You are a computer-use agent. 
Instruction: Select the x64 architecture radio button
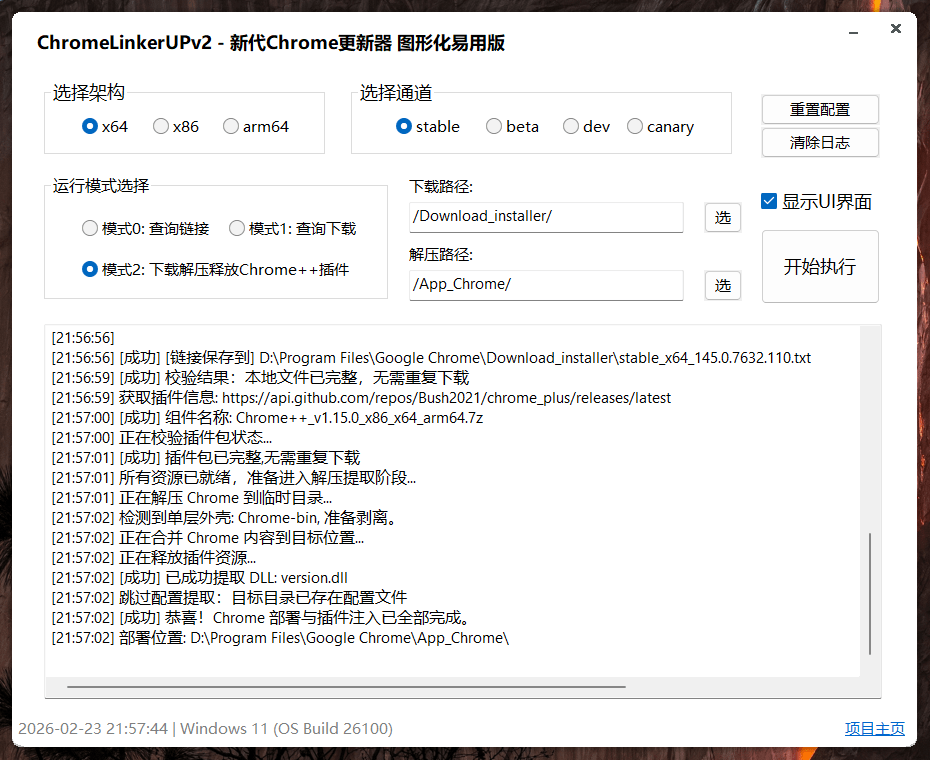tap(90, 127)
